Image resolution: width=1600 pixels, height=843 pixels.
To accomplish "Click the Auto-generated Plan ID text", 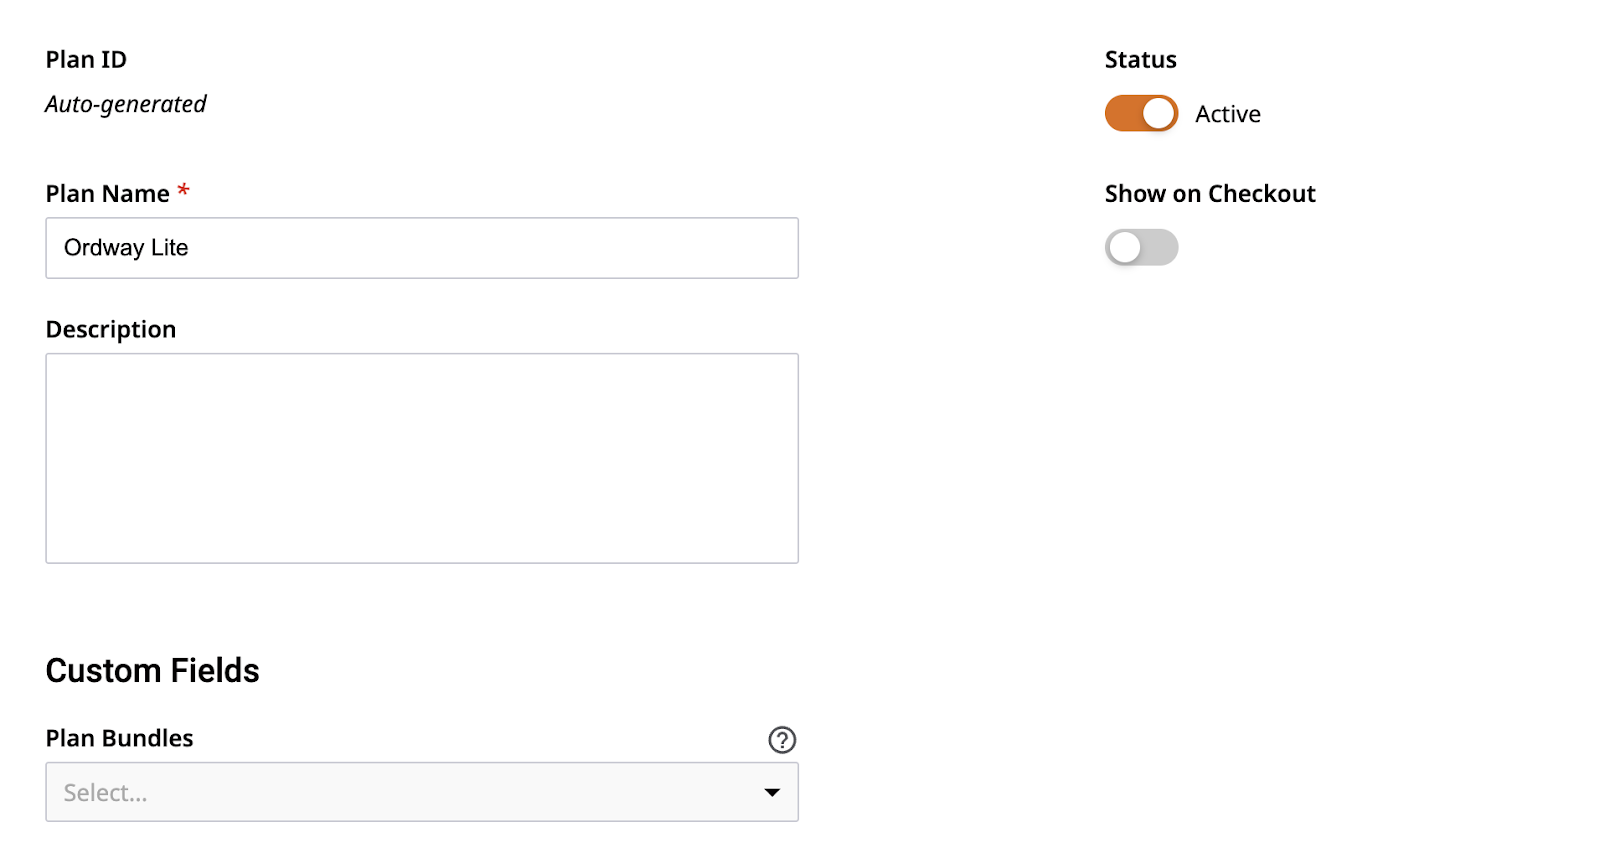I will [x=126, y=104].
